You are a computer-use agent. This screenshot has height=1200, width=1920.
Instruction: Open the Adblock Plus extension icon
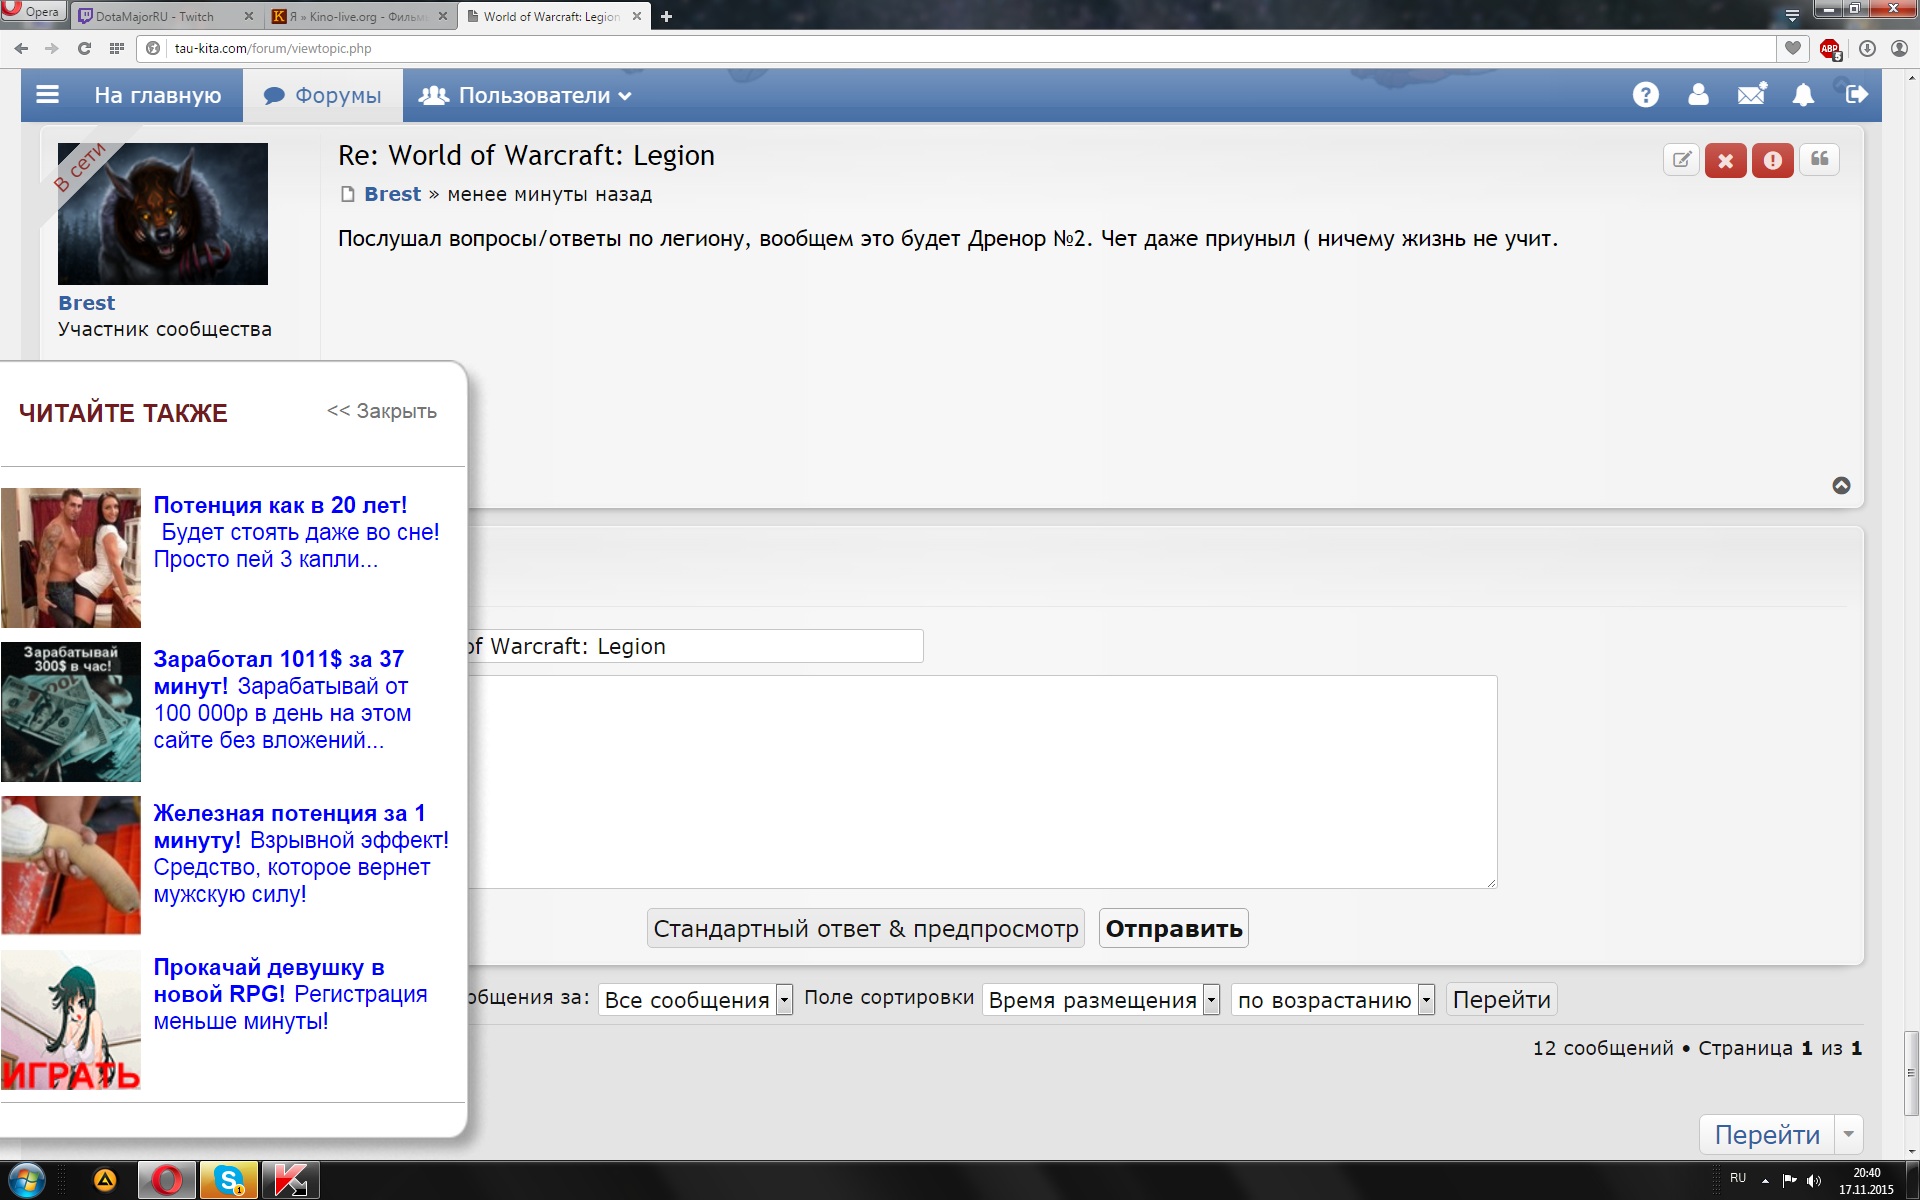pyautogui.click(x=1830, y=49)
